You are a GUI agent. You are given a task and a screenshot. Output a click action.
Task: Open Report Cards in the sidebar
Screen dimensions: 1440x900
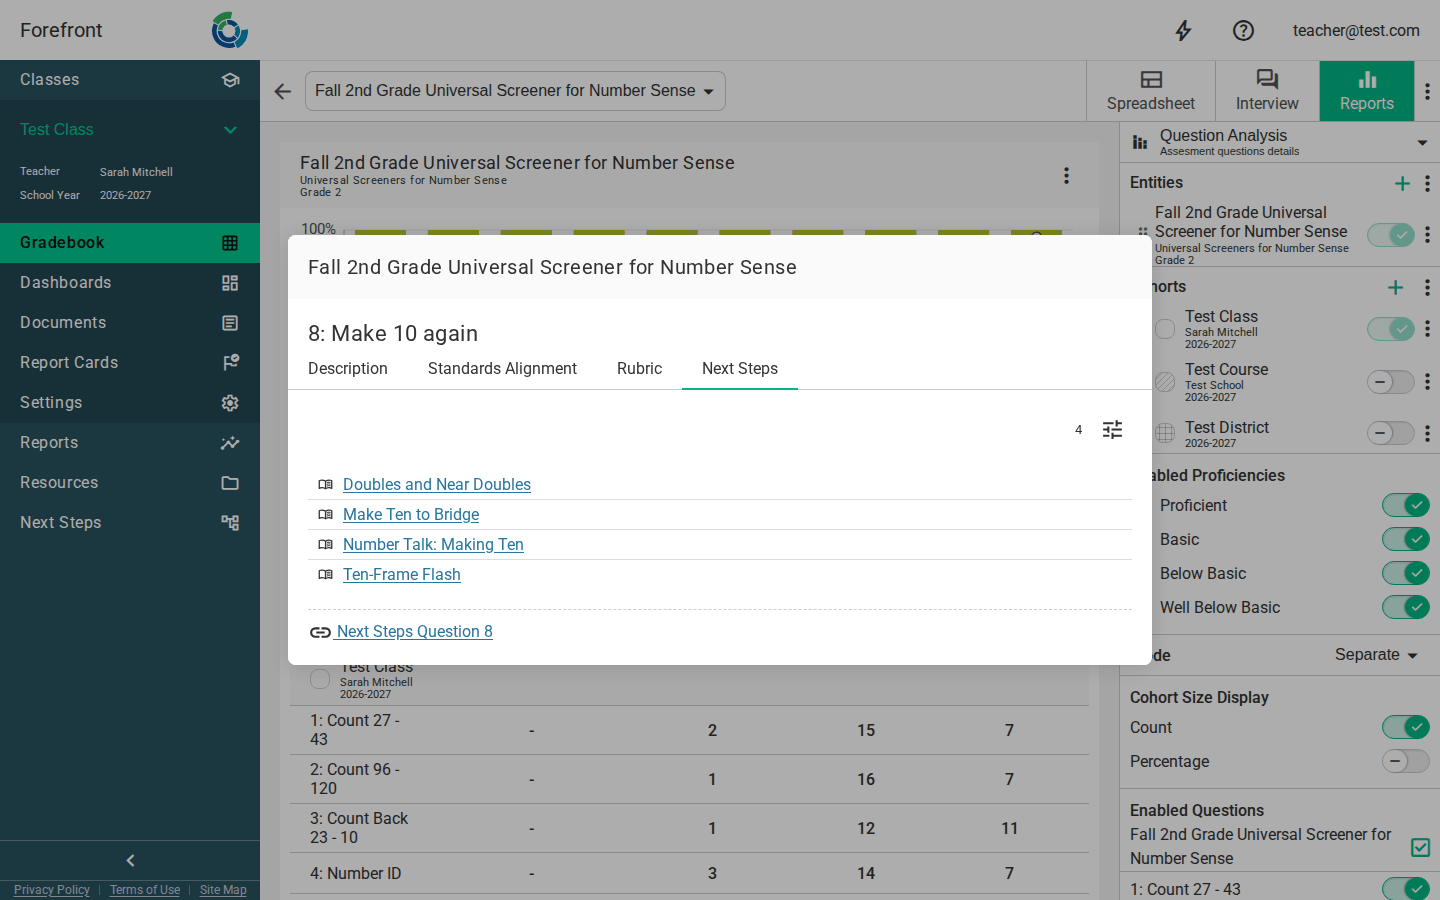[x=130, y=362]
